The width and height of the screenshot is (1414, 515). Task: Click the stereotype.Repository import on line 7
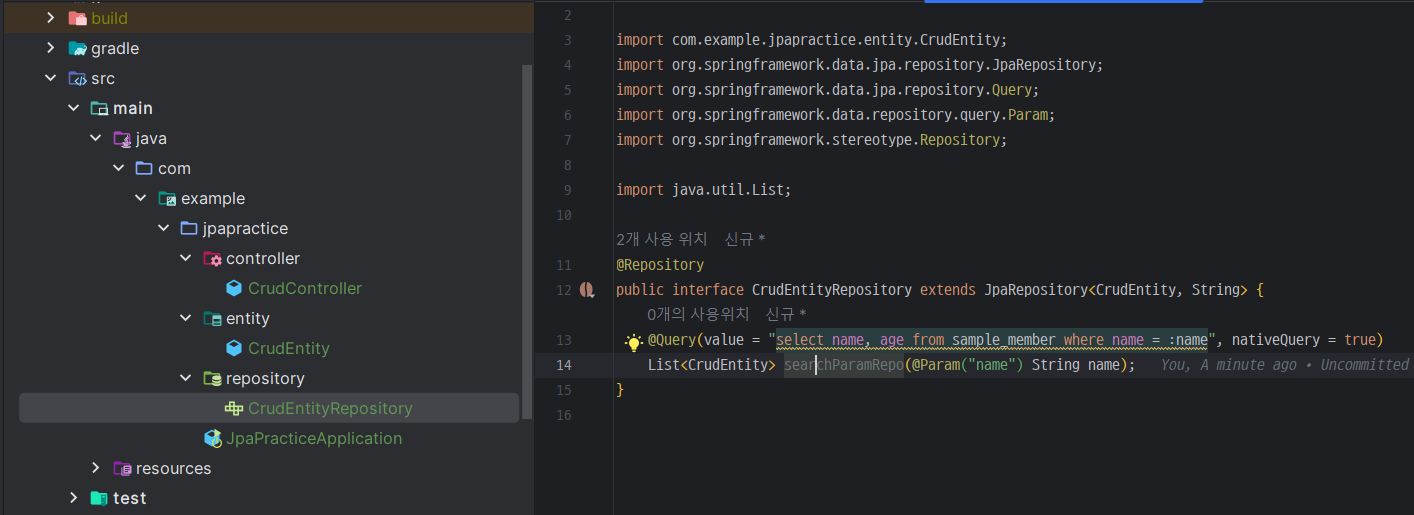tap(812, 140)
